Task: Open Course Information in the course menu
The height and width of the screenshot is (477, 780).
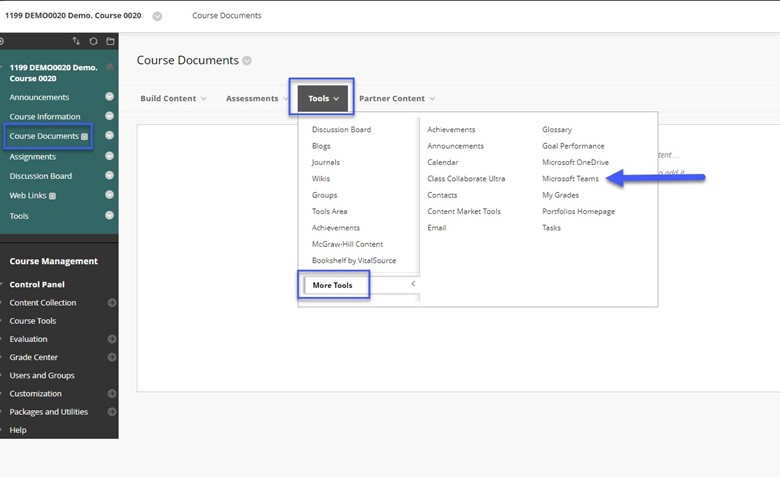Action: click(x=45, y=116)
